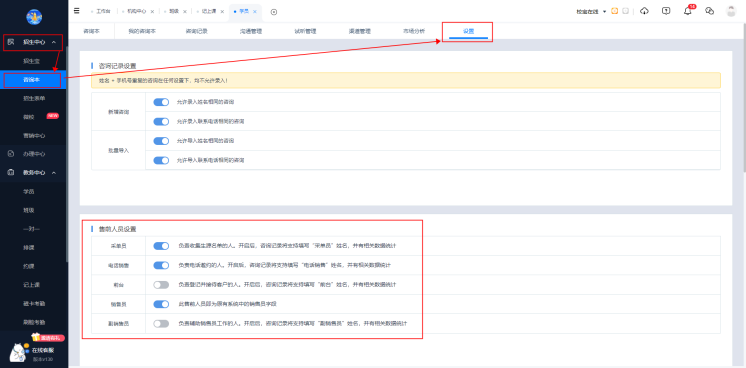Toggle allow importing same-phone consultation (批量导入)
This screenshot has height=368, width=746.
coord(161,160)
